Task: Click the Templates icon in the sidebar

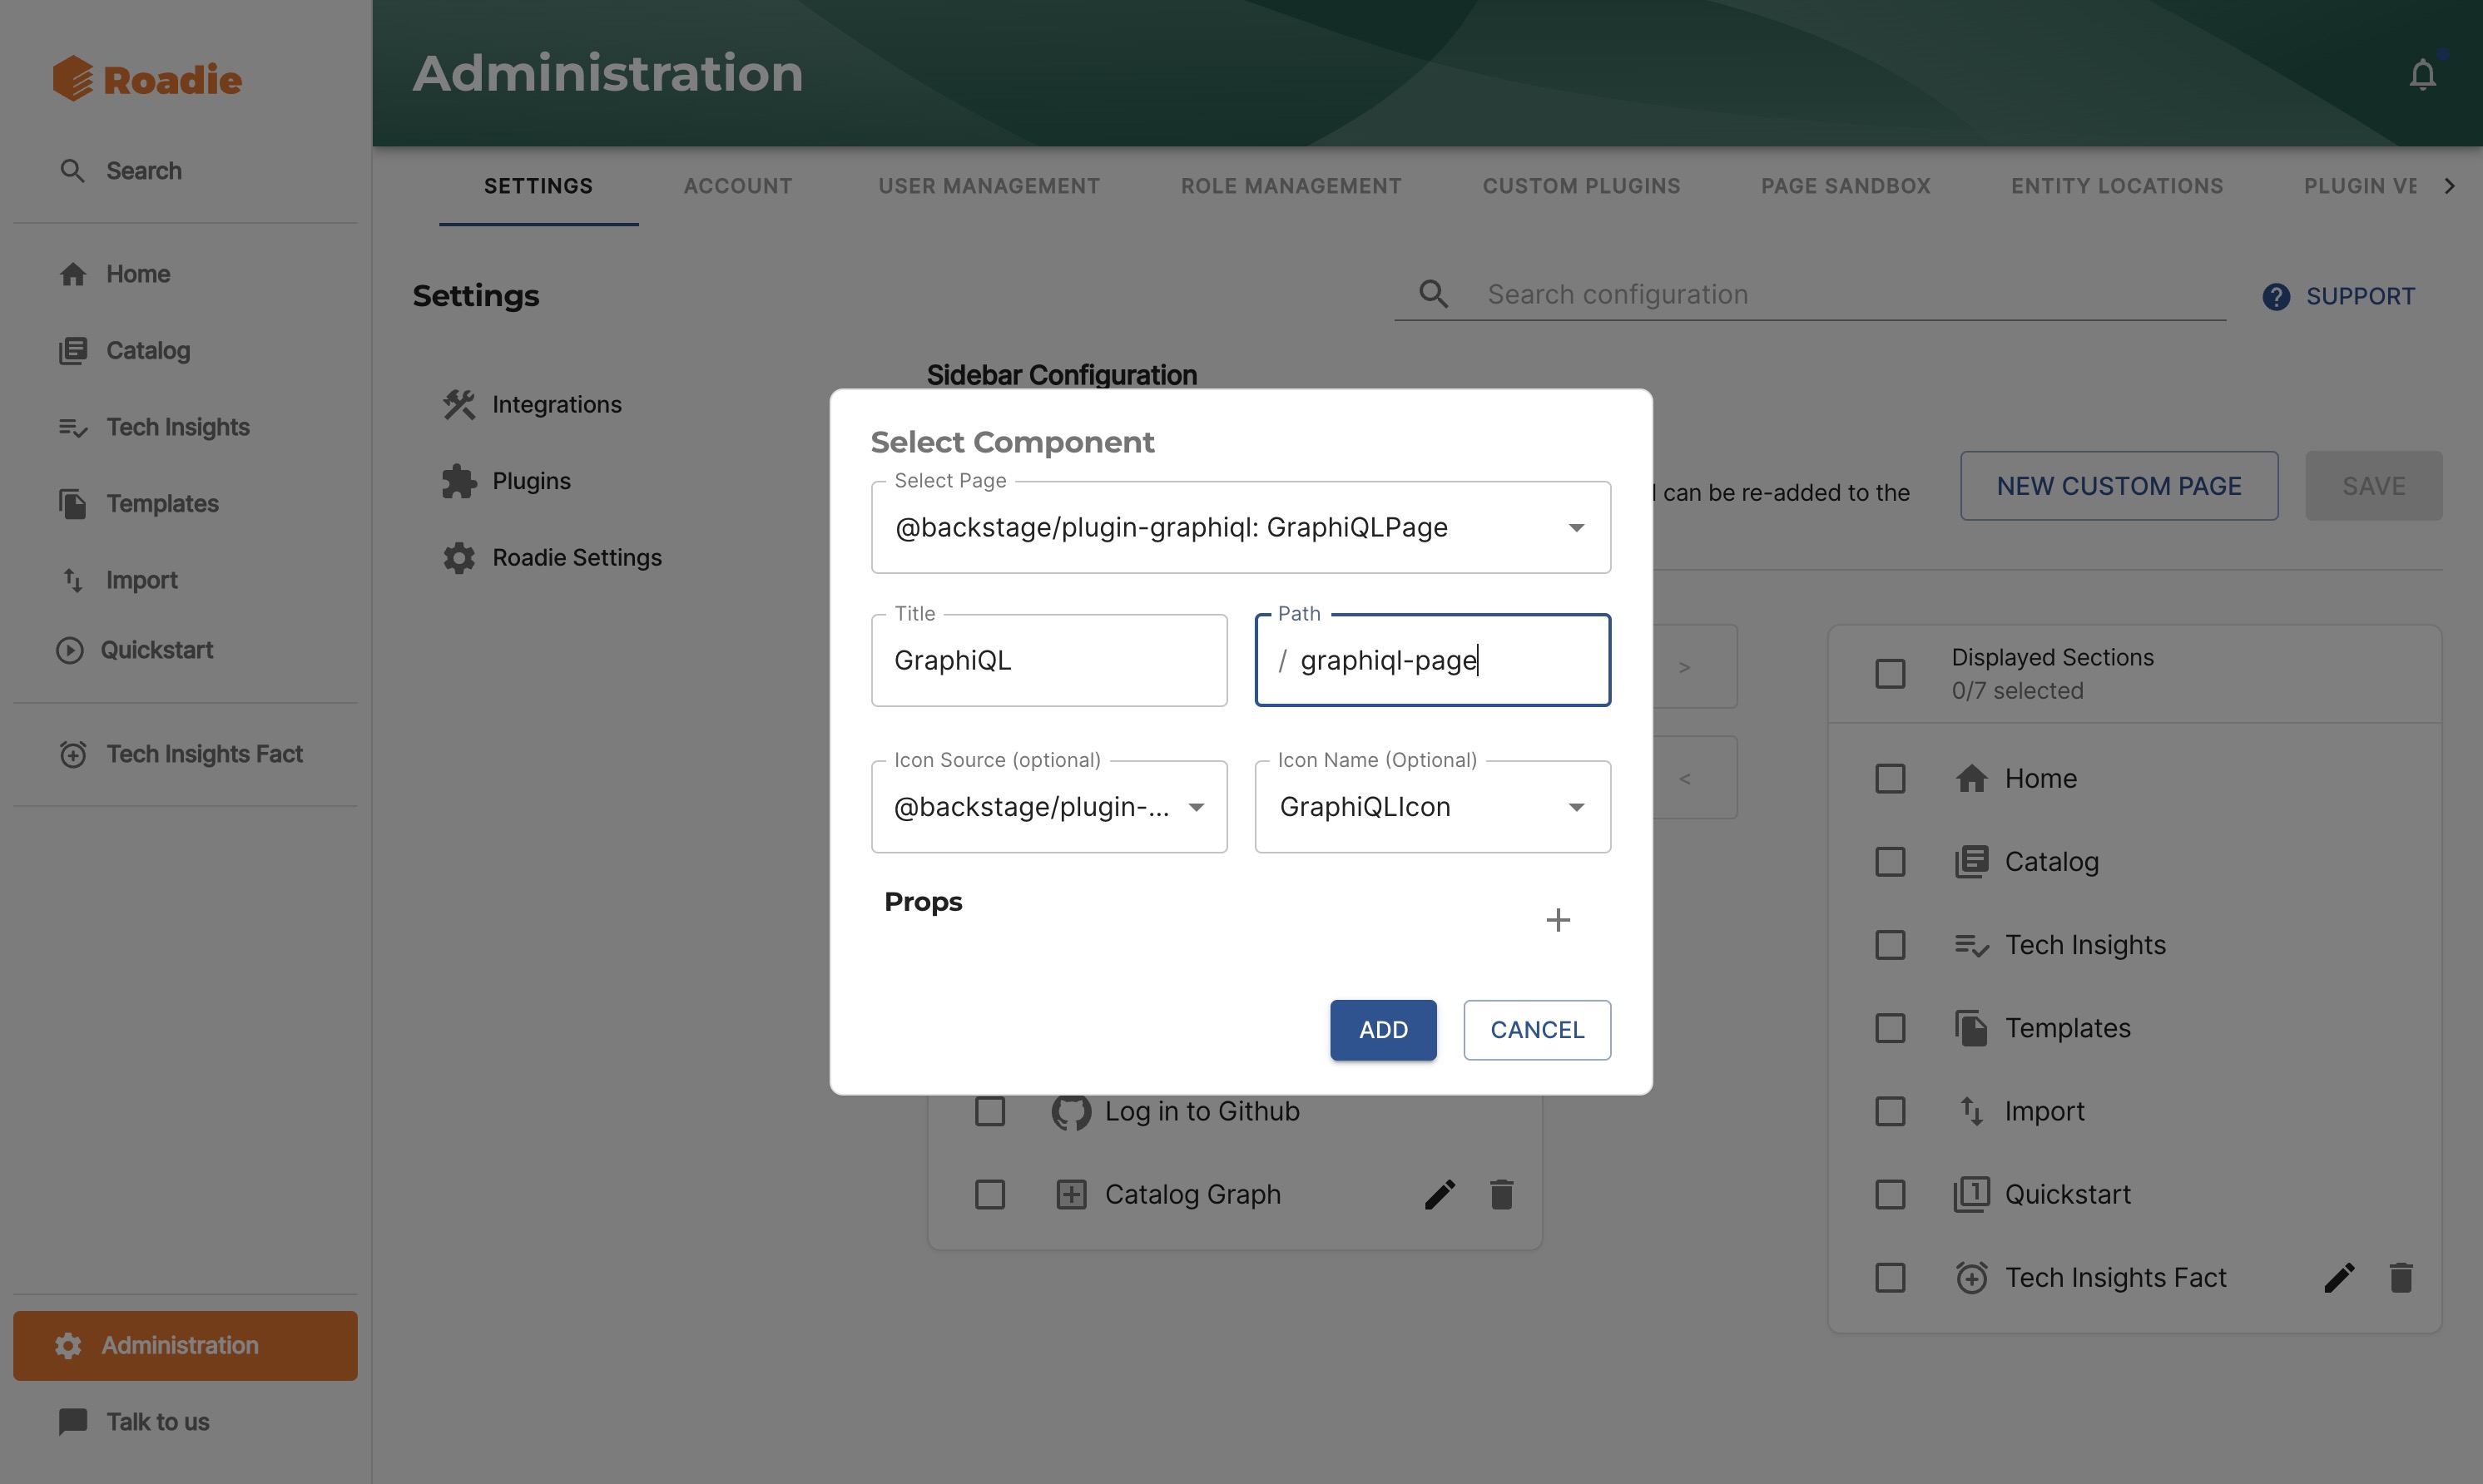Action: [x=73, y=503]
